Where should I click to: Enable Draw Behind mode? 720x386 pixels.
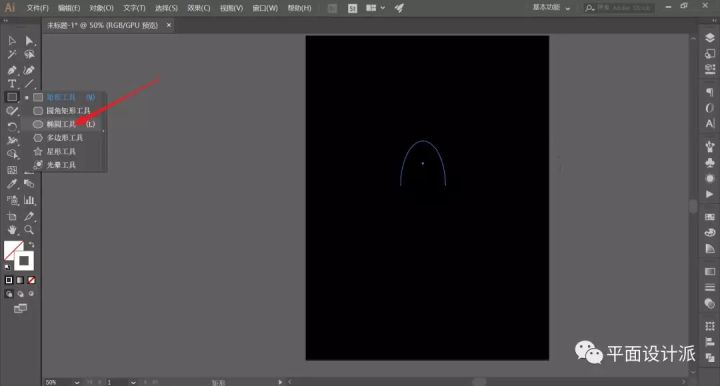coord(20,294)
